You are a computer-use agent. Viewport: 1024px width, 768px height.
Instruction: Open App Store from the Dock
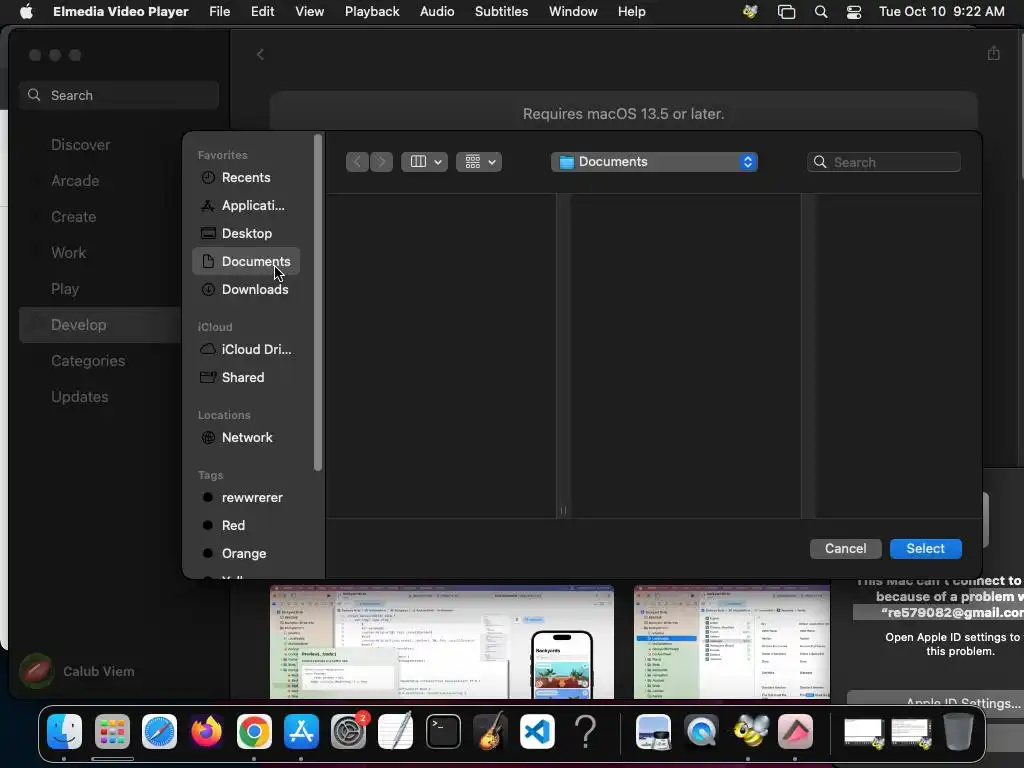(x=301, y=731)
